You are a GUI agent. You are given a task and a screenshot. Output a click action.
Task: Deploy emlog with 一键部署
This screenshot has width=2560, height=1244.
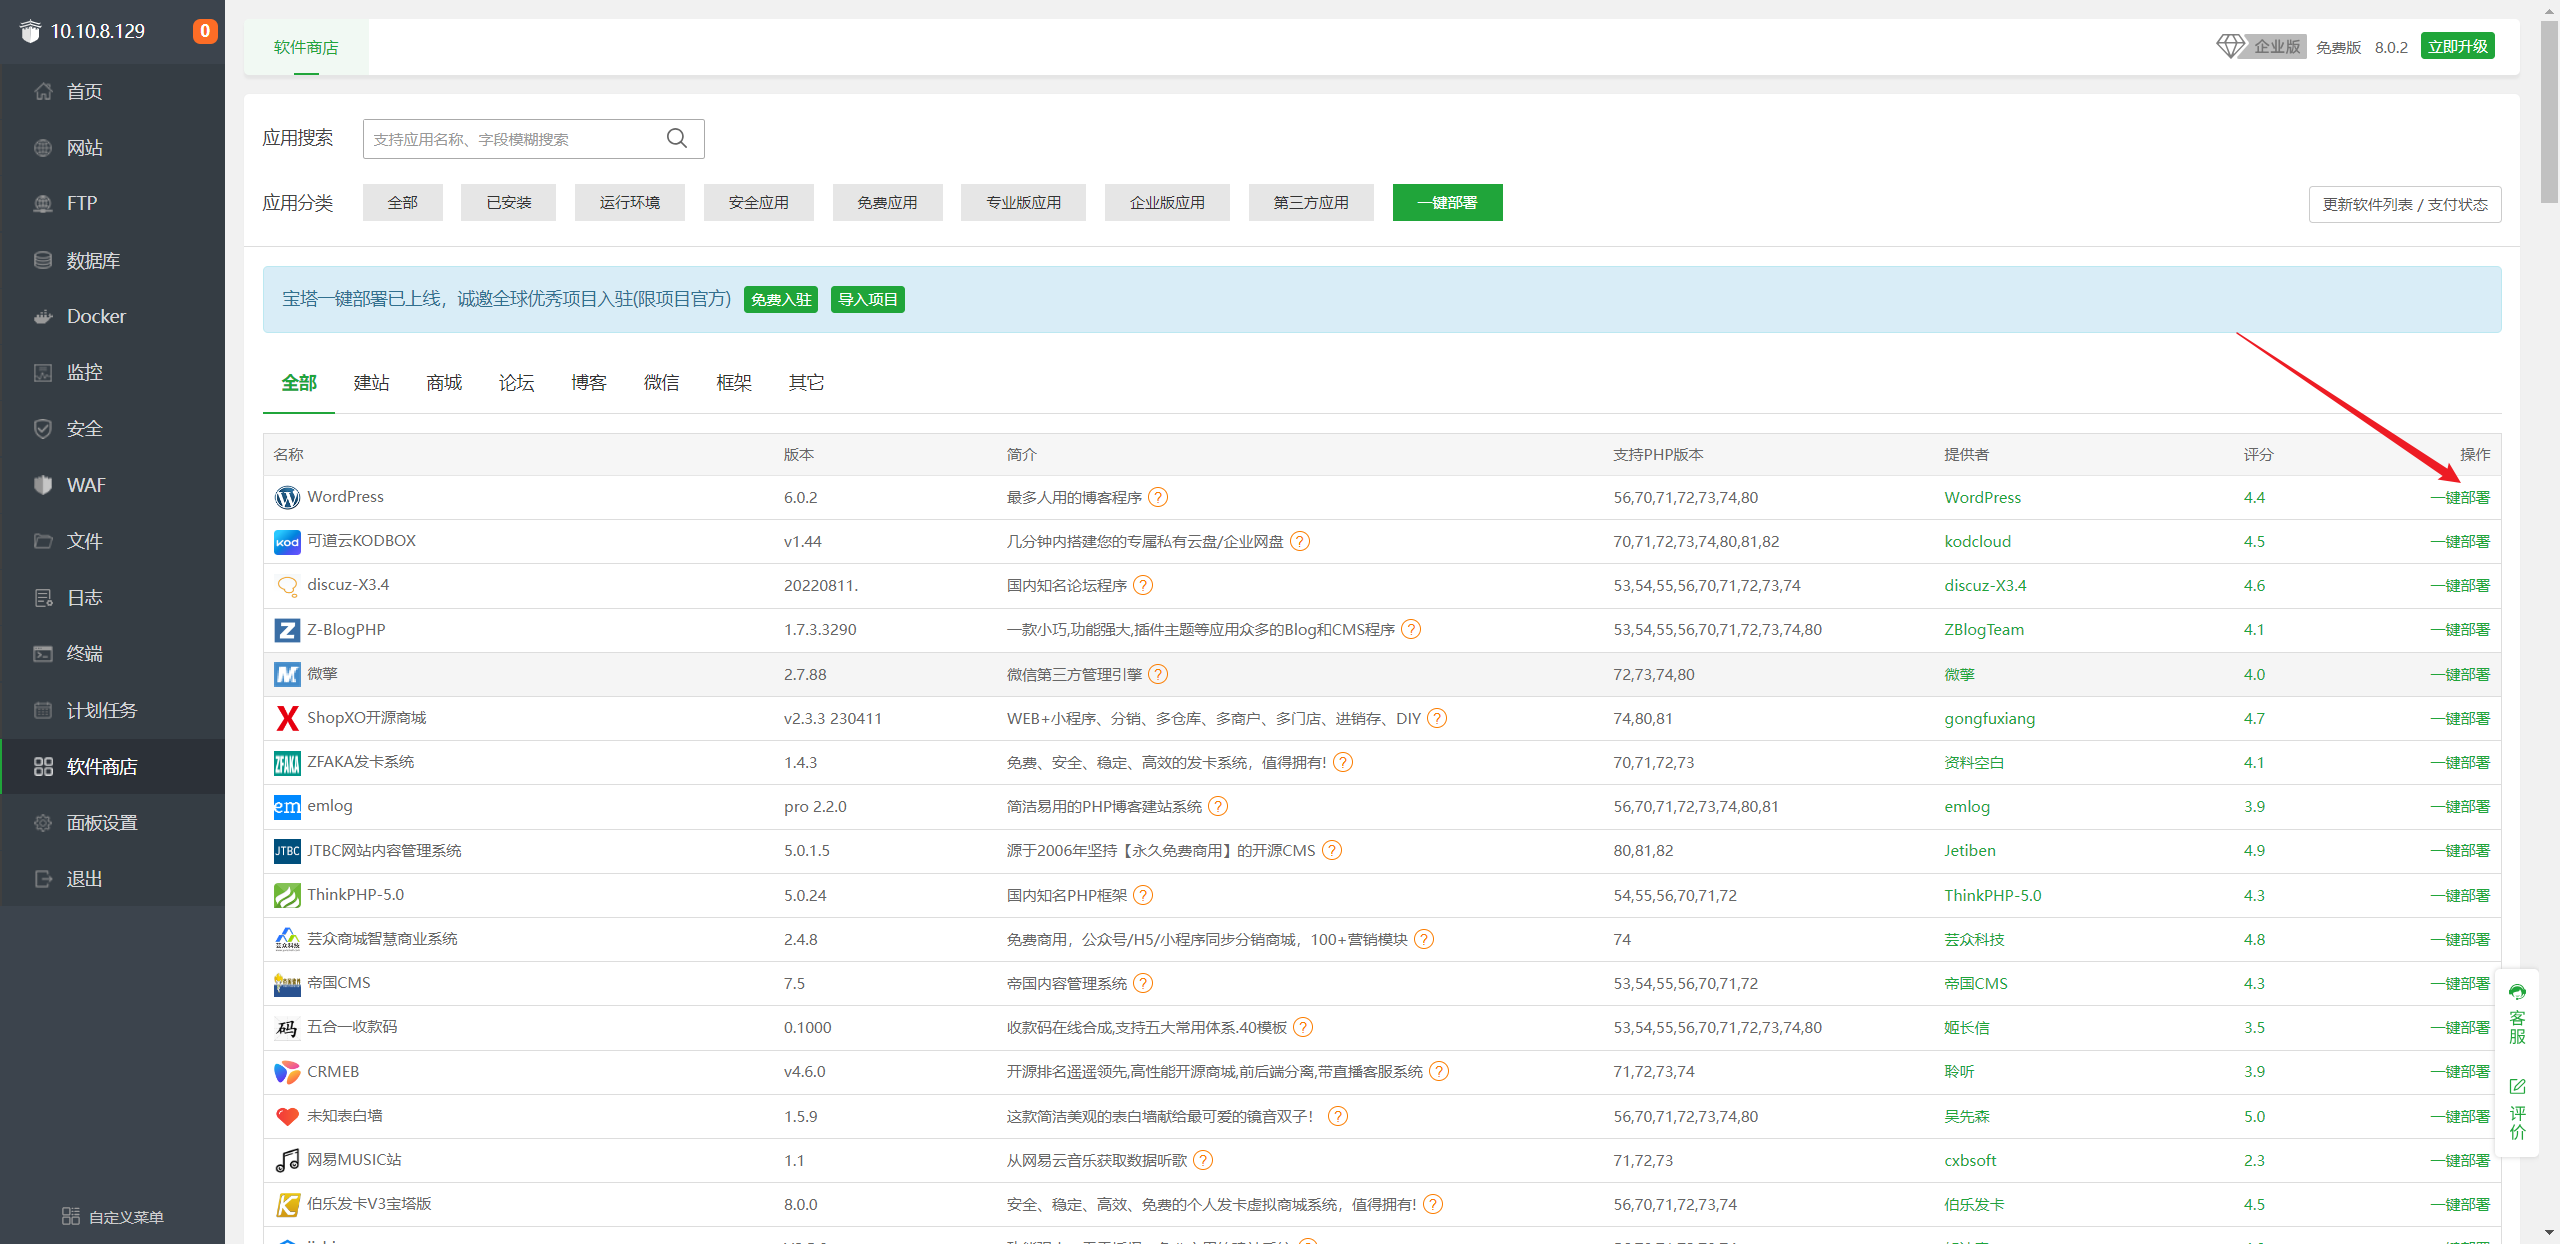click(2460, 807)
